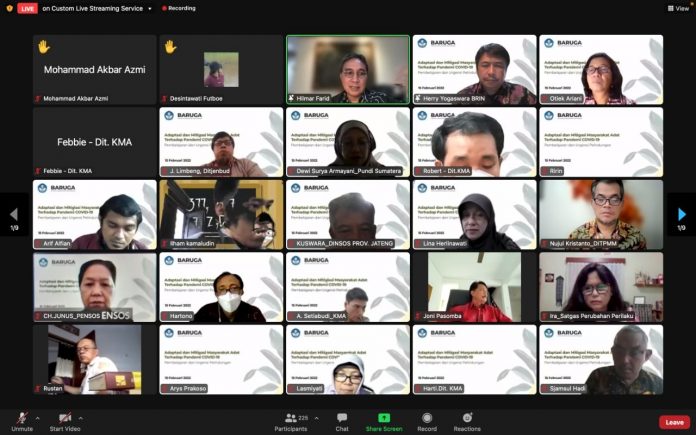Select Hilmar Farid's active speaker video tile
This screenshot has width=696, height=435.
348,69
